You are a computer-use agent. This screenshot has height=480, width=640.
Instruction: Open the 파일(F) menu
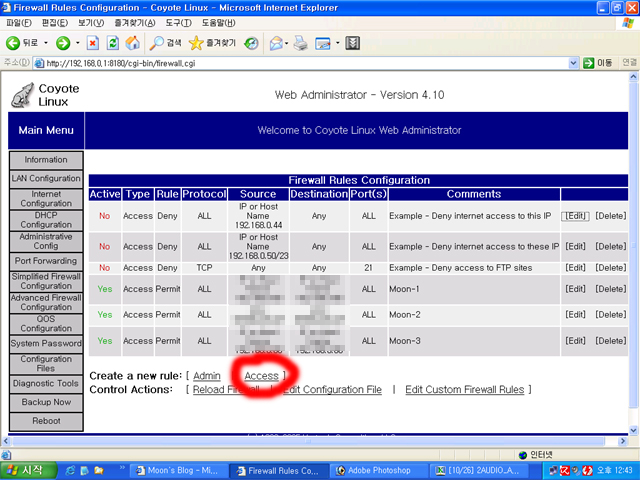[18, 23]
